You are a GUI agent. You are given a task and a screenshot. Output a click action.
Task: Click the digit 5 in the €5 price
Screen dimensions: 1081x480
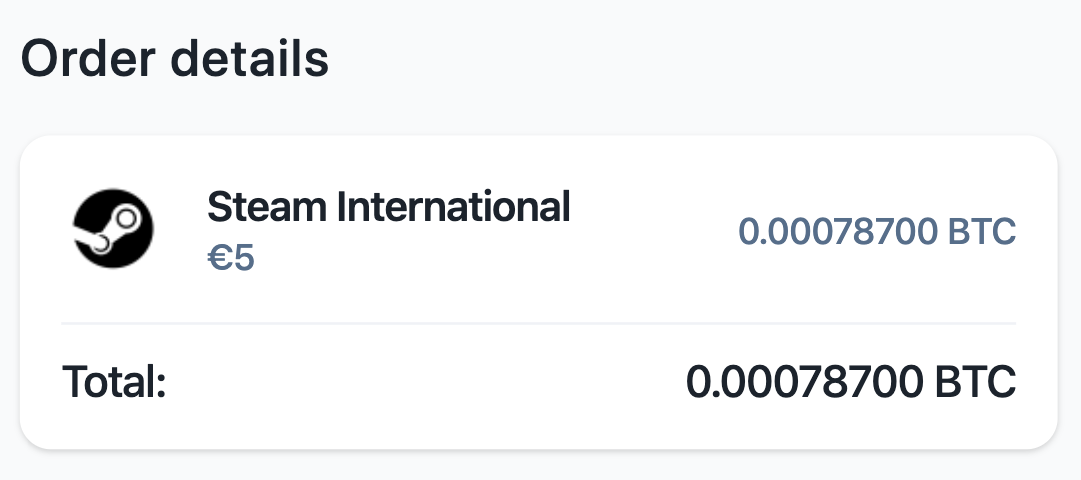pos(244,259)
